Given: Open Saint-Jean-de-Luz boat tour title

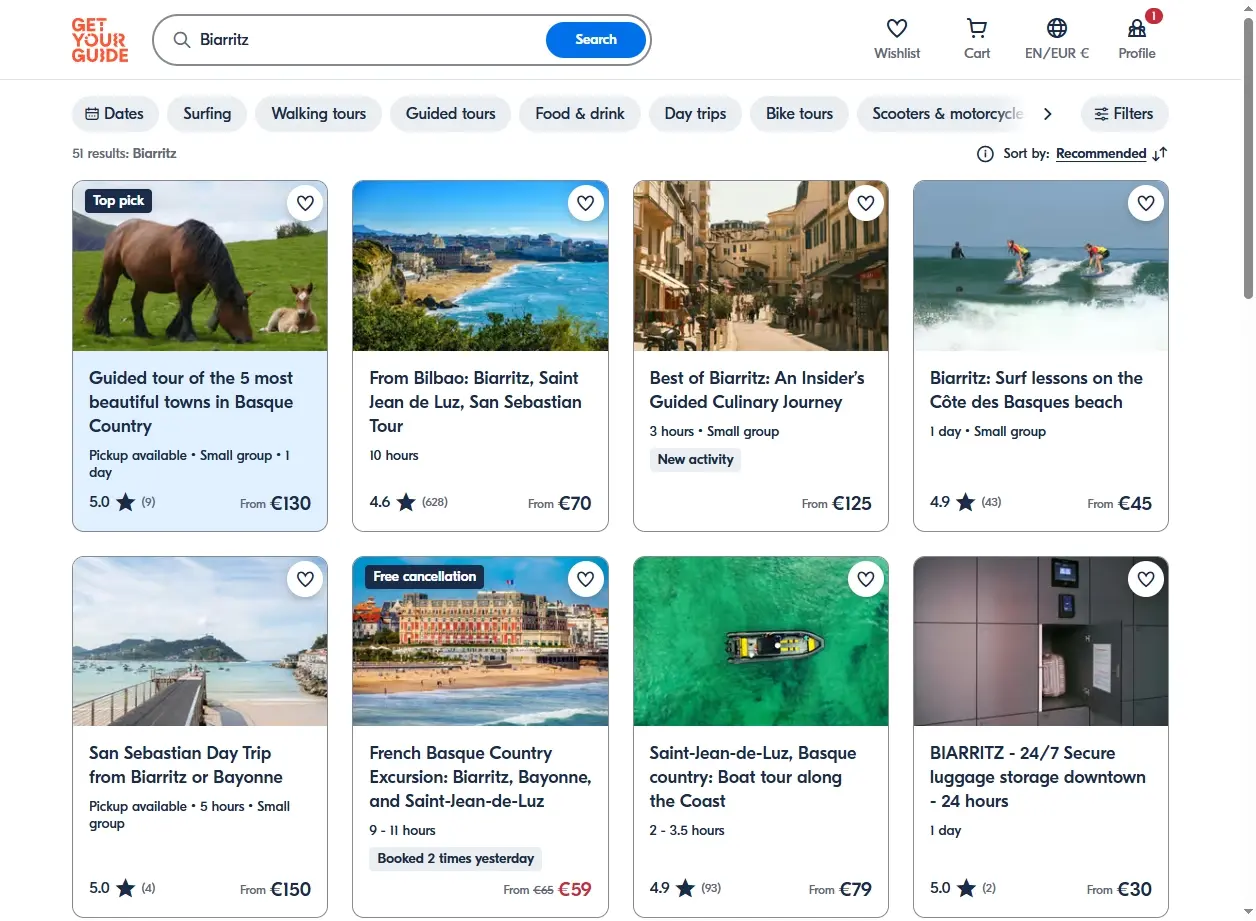Looking at the screenshot, I should [x=753, y=777].
